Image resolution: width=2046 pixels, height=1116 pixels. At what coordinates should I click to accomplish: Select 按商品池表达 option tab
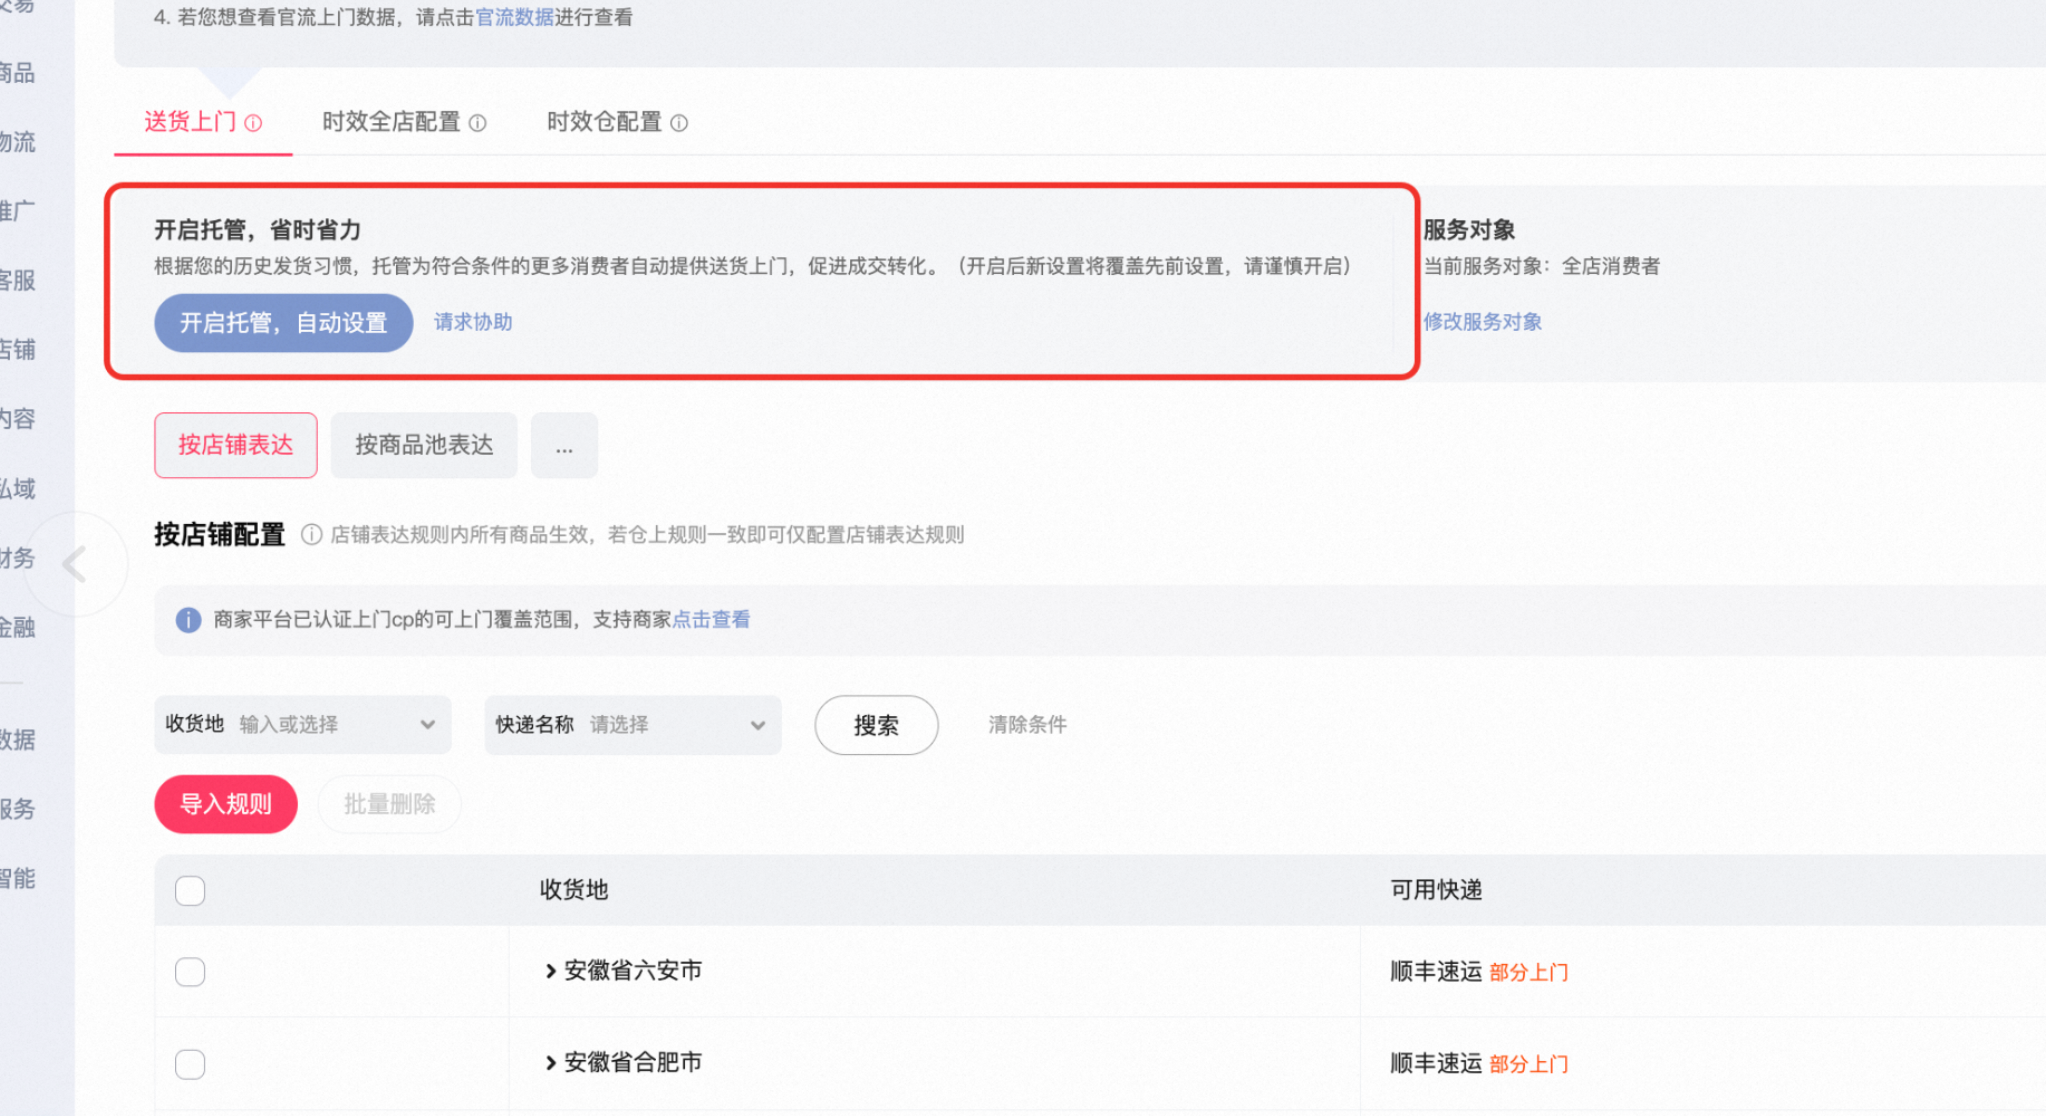click(x=424, y=445)
